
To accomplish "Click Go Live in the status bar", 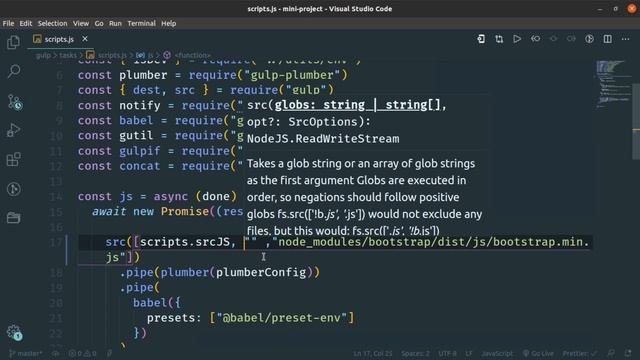I will coord(538,353).
